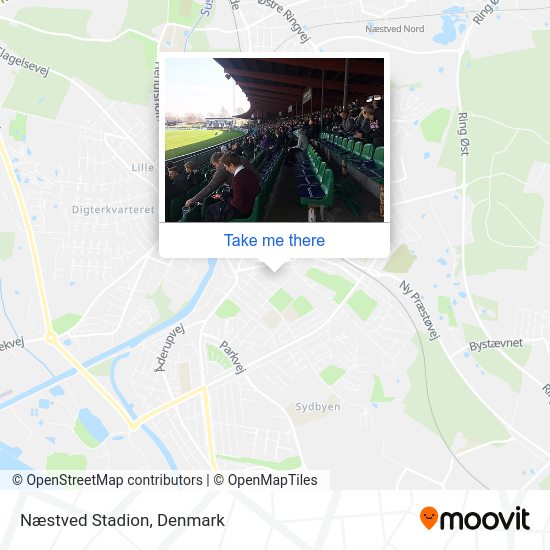This screenshot has width=550, height=550.
Task: Click the Åderupvej street label
Action: point(170,348)
